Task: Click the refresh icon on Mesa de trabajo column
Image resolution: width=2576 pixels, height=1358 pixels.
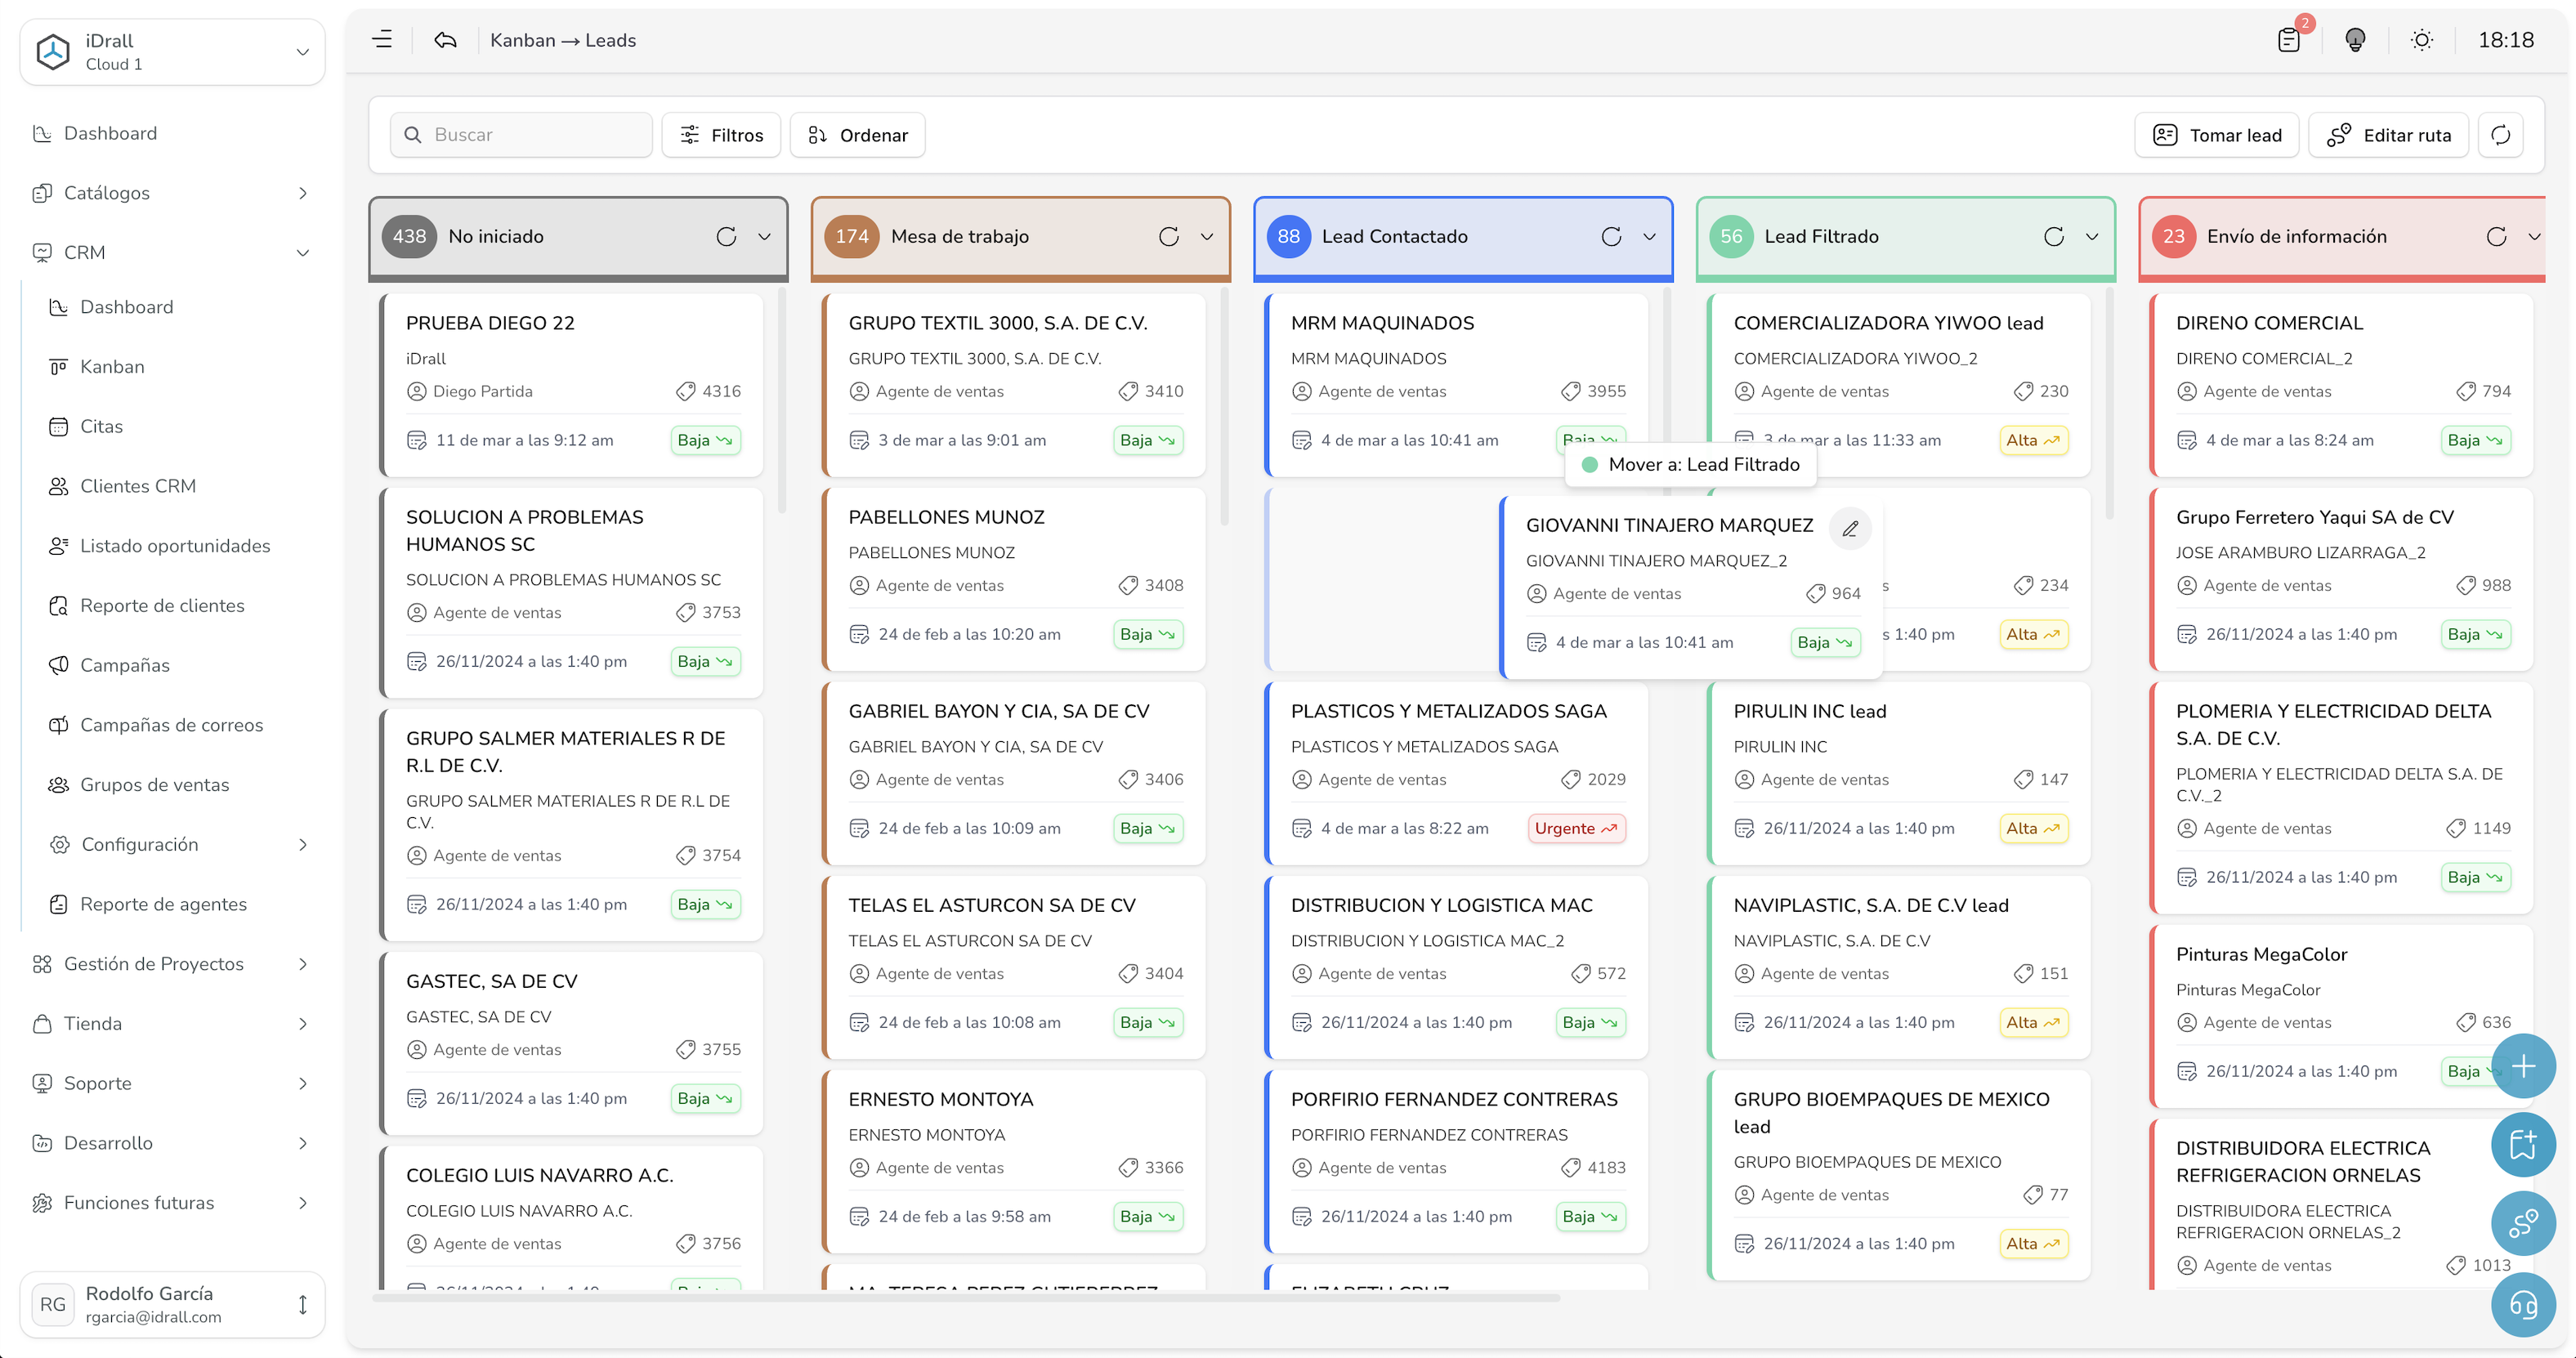Action: click(x=1169, y=236)
